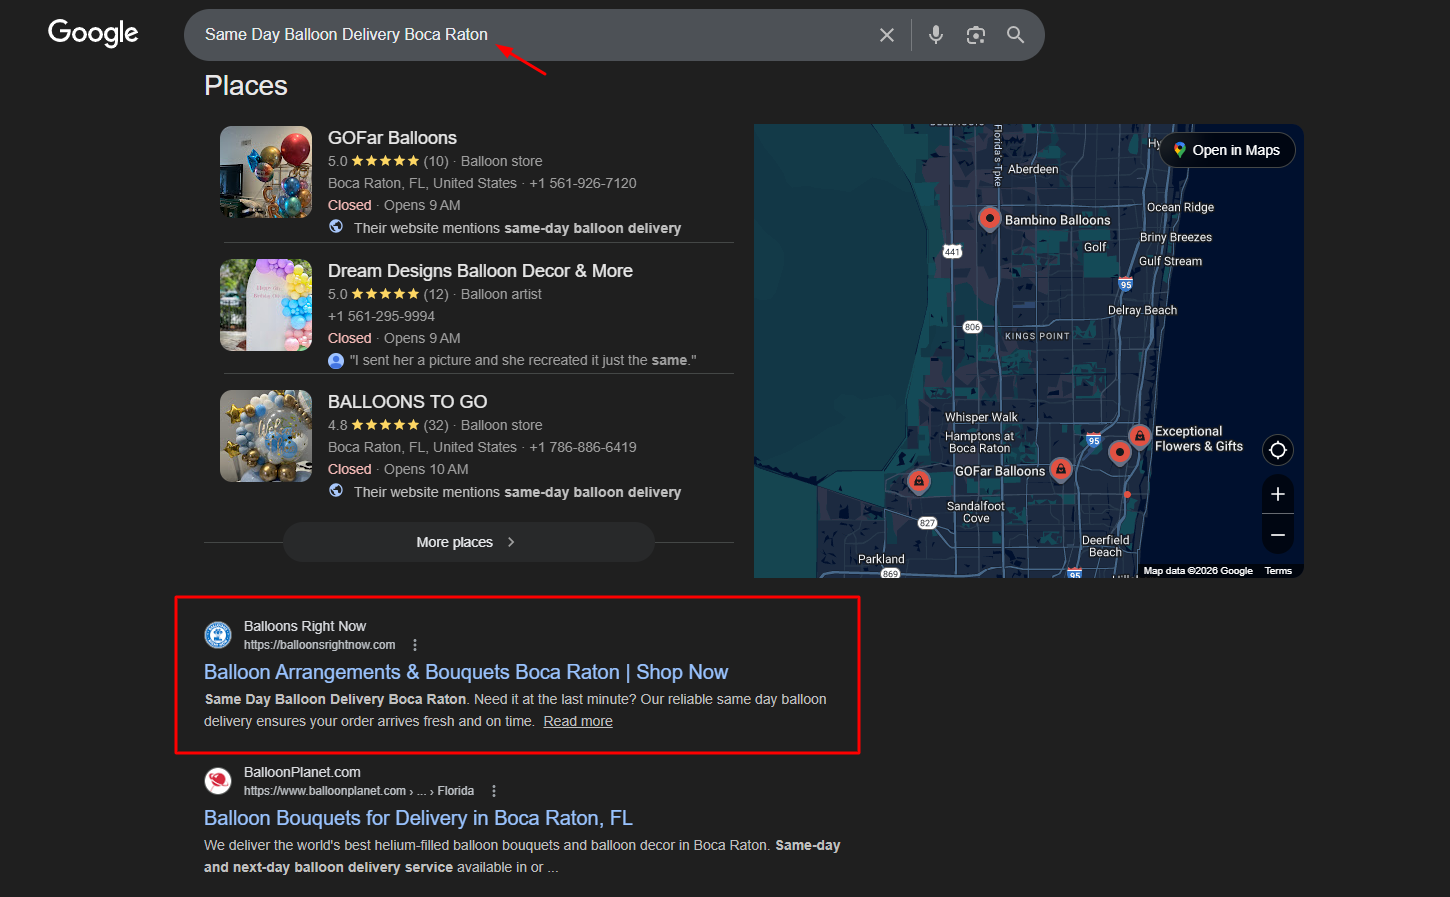Clear the search box text
This screenshot has height=897, width=1450.
(886, 35)
